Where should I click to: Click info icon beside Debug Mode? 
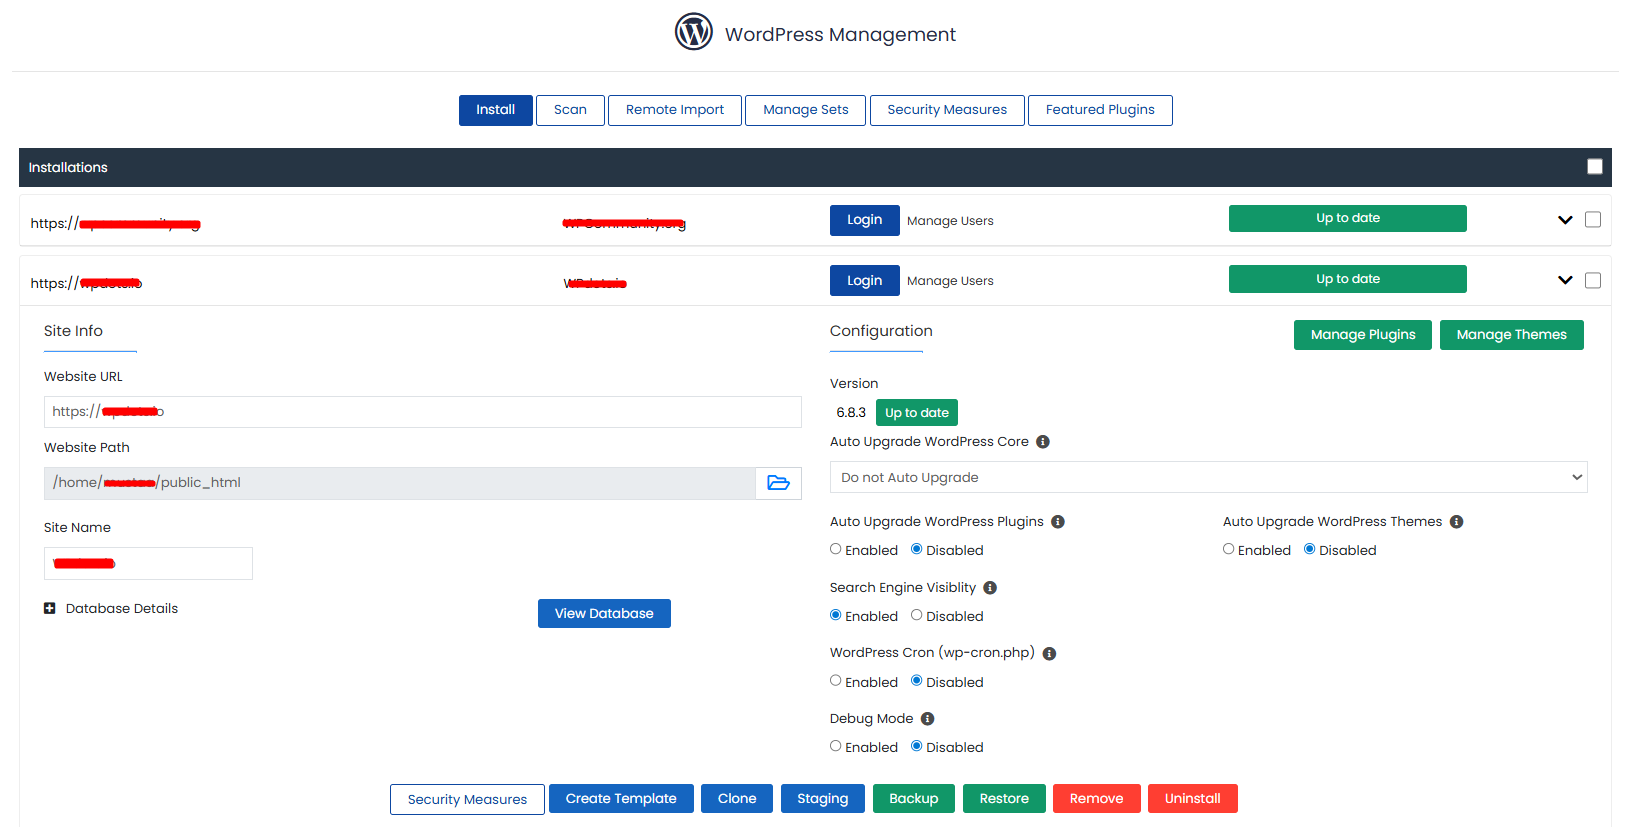coord(927,719)
